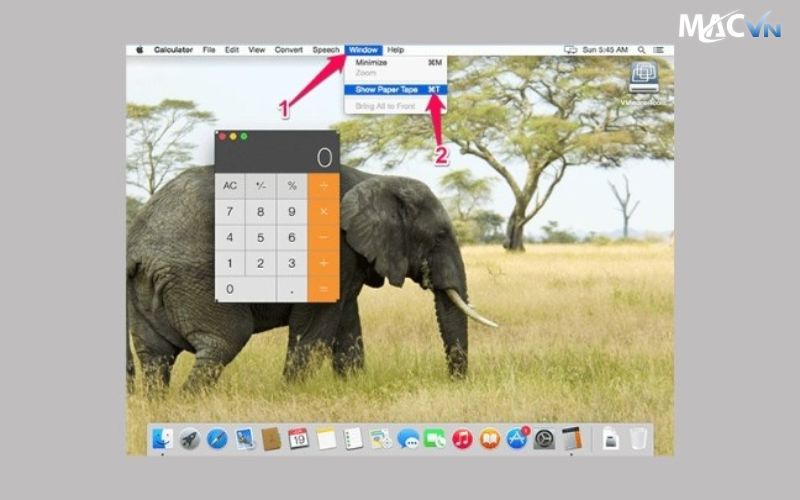
Task: Tap the 8 key on calculator
Action: click(261, 211)
